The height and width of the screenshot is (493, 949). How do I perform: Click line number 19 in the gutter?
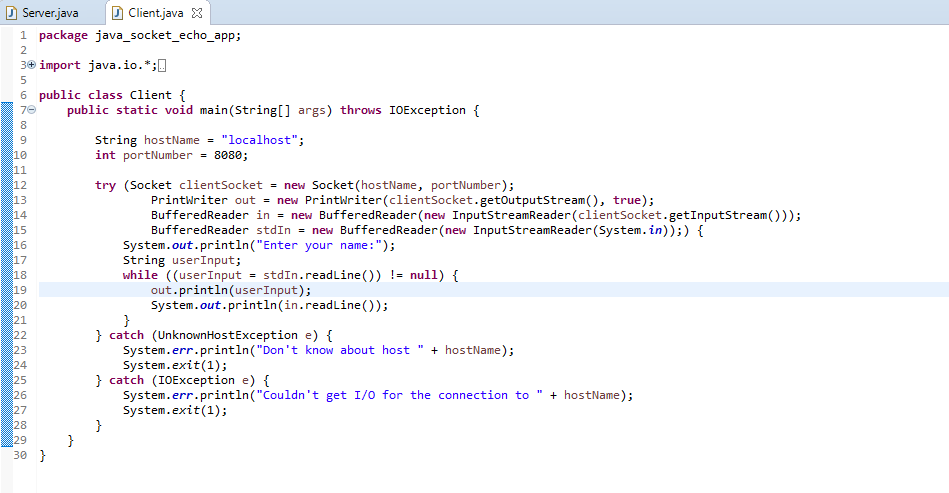pos(20,290)
